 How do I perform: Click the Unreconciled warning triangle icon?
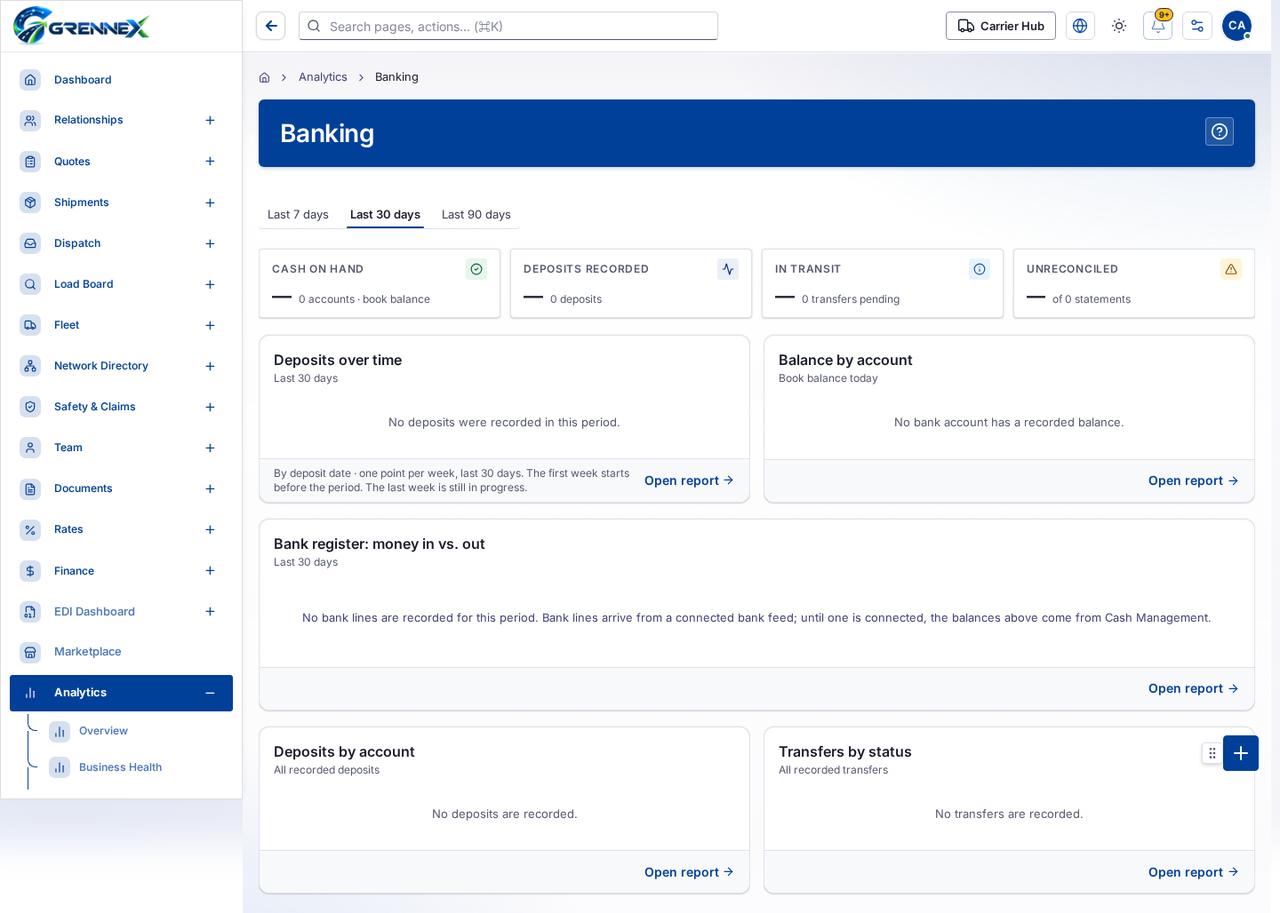(1231, 269)
